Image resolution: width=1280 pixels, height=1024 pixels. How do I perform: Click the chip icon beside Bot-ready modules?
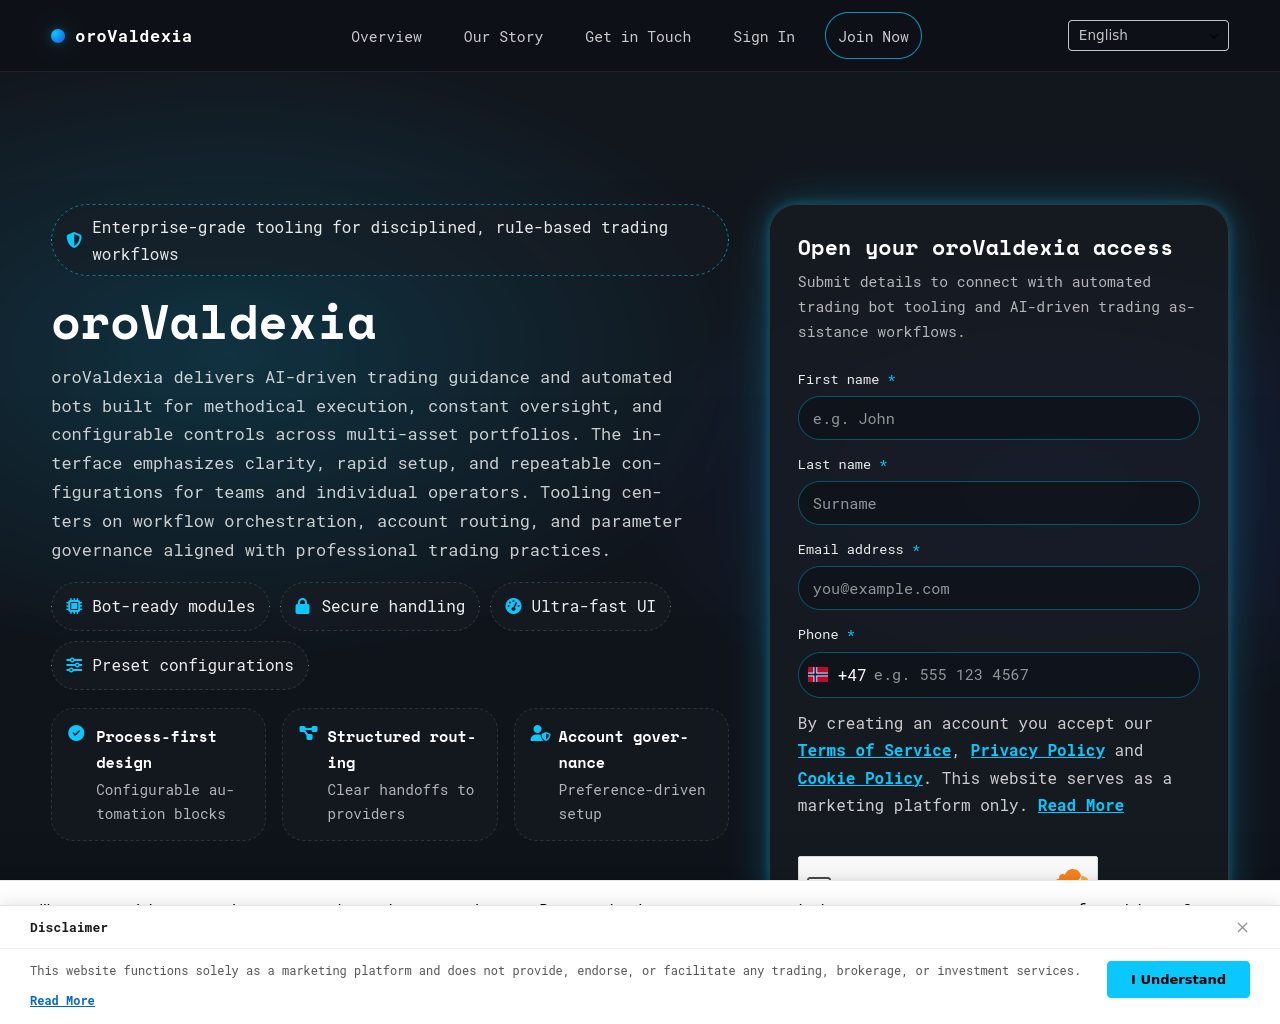74,606
